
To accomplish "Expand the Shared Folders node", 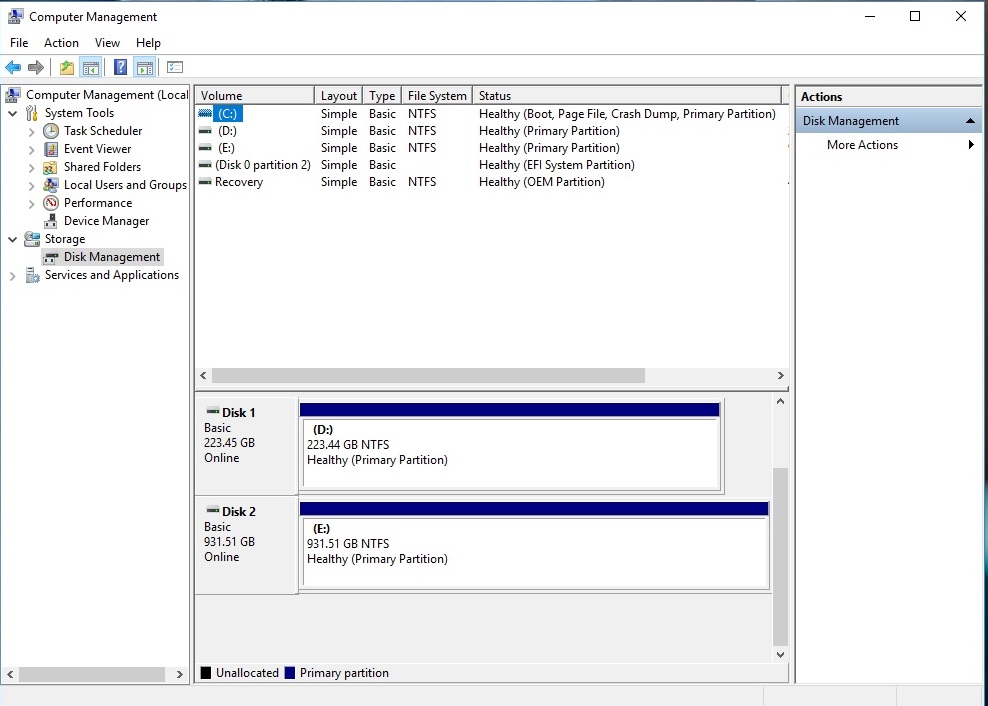I will click(x=32, y=168).
